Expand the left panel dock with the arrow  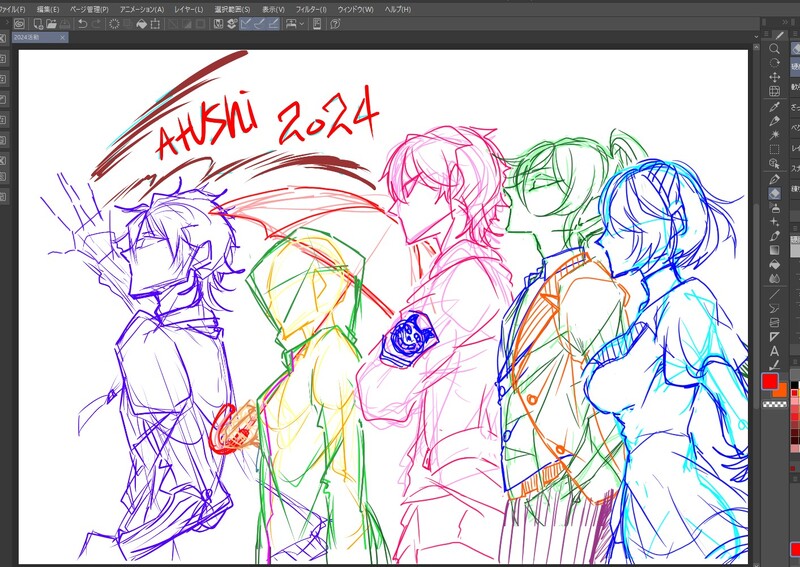click(7, 23)
